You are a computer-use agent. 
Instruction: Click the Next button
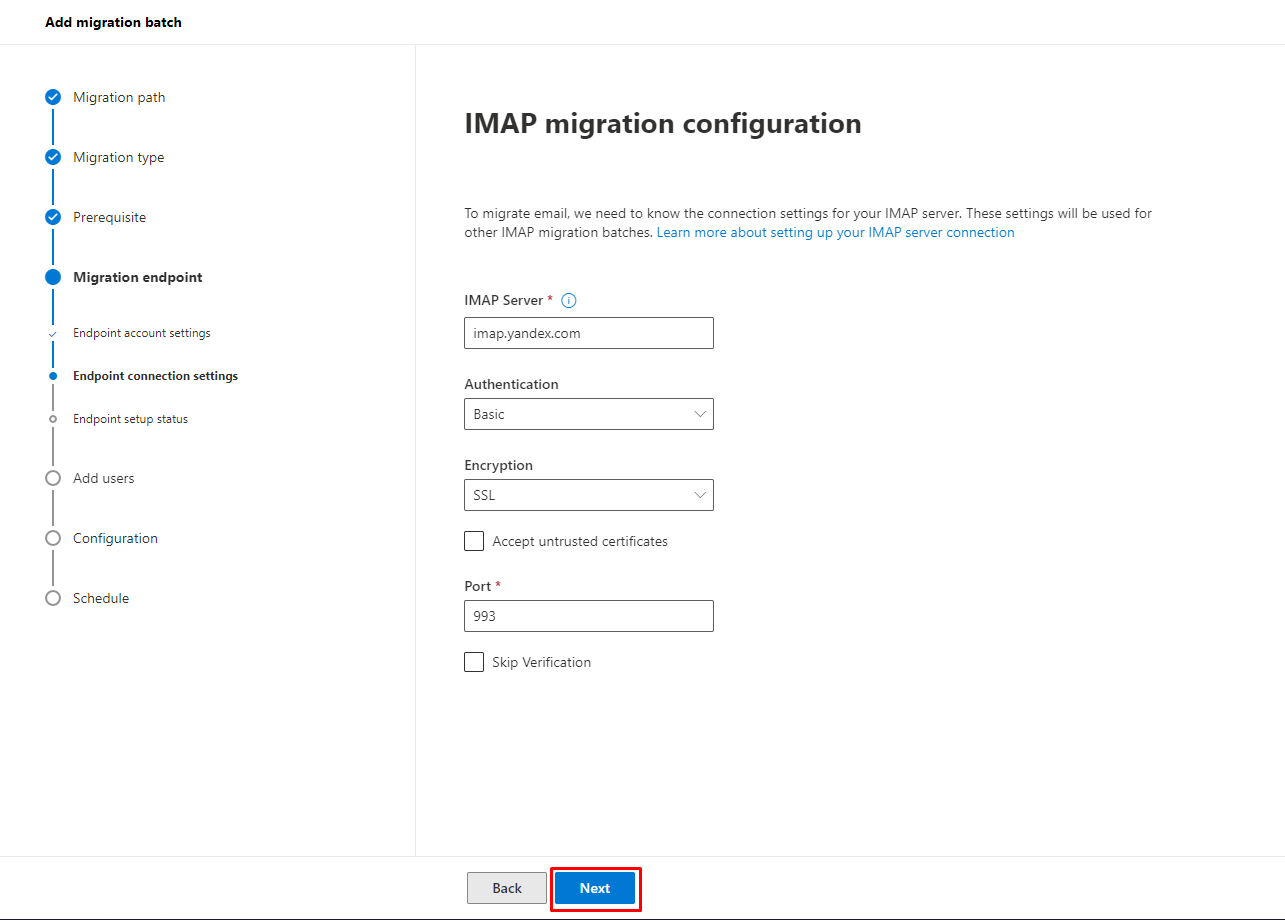point(595,888)
